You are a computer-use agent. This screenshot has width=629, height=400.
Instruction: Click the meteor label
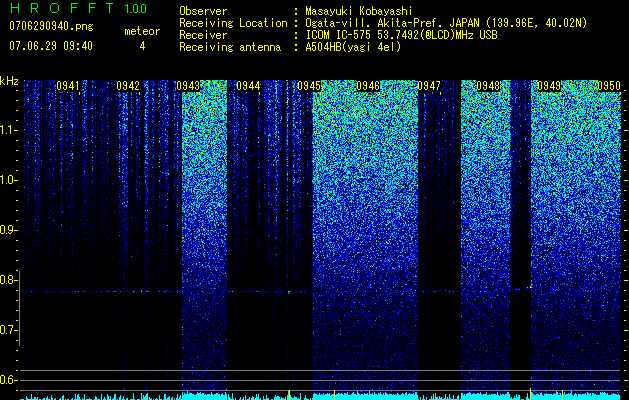(142, 31)
